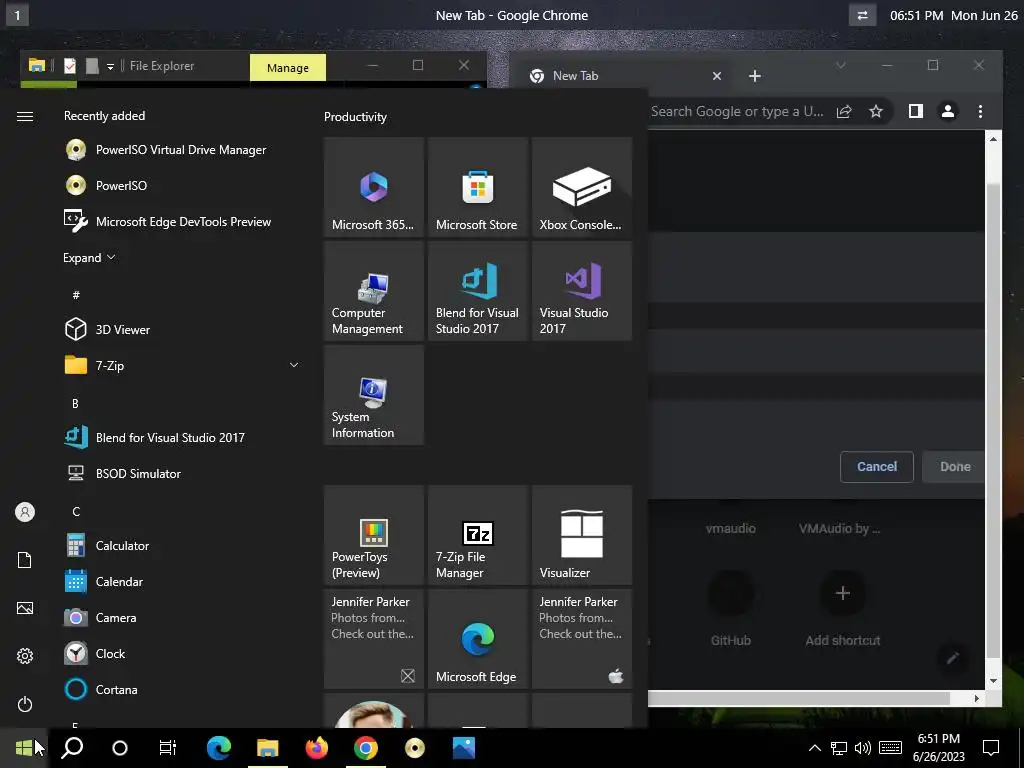The image size is (1024, 768).
Task: Select Manage tab in File Explorer
Action: coord(288,68)
